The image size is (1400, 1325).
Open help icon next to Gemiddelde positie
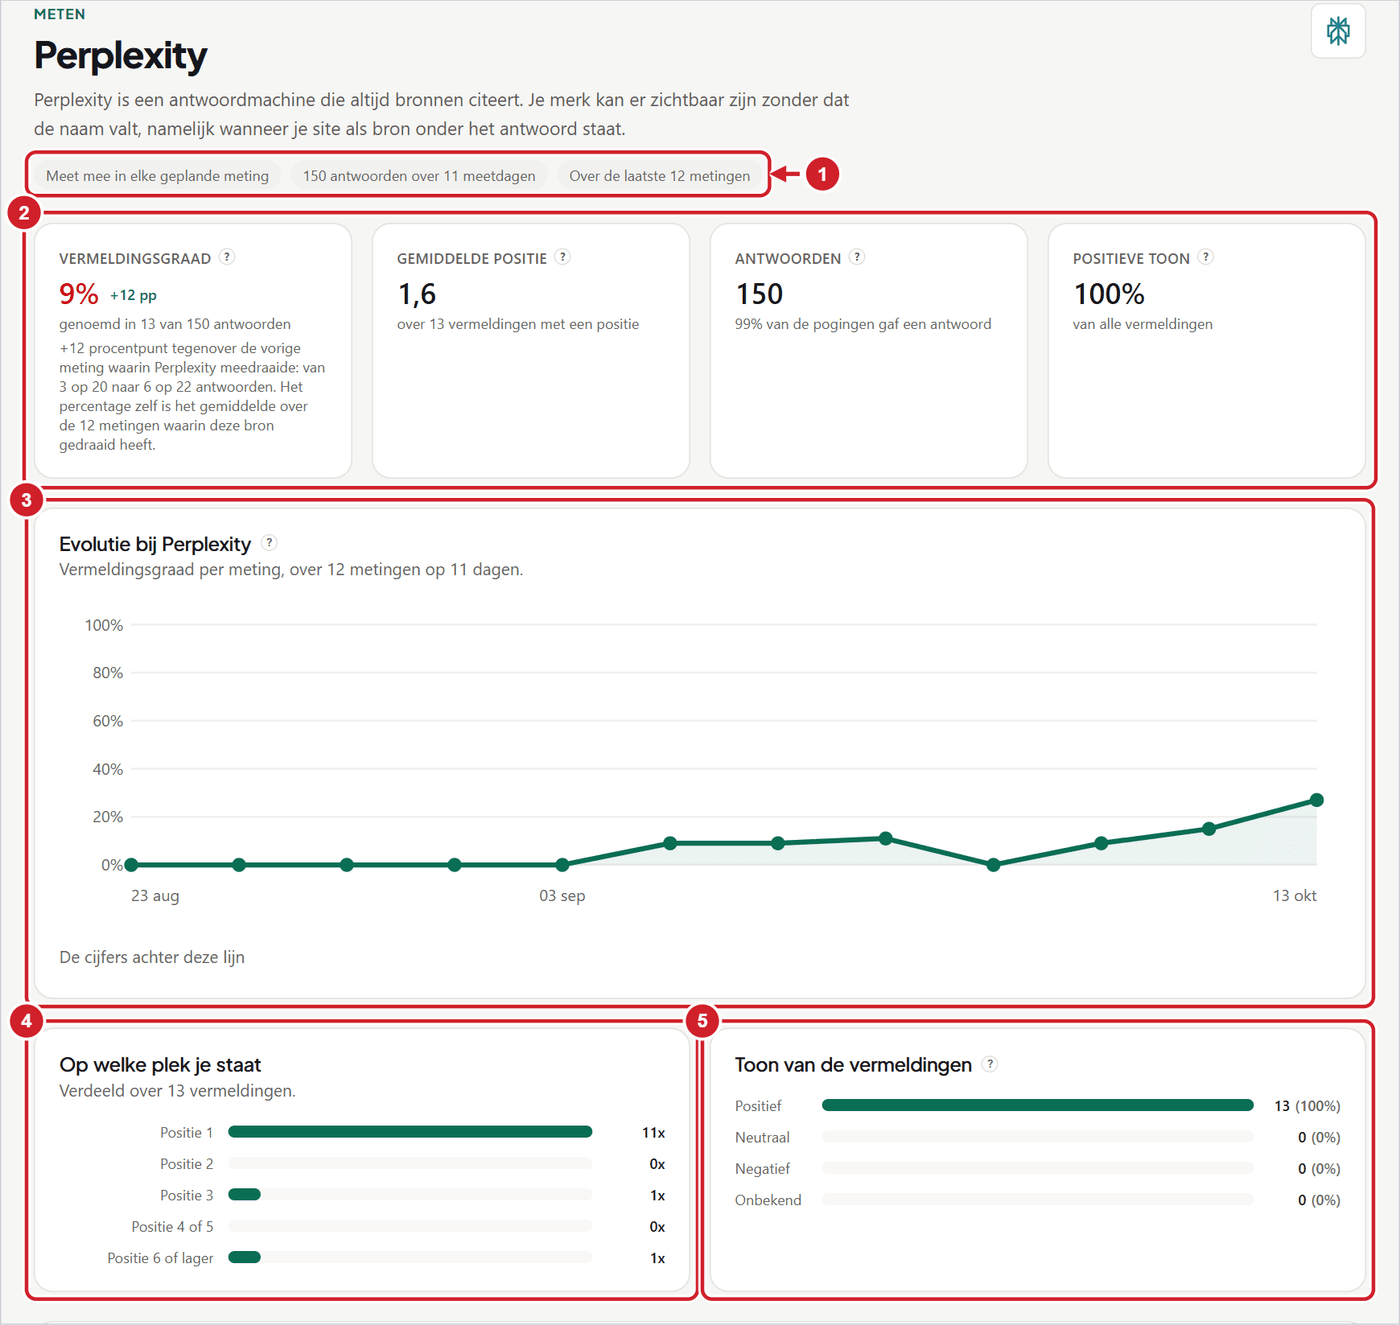pos(563,257)
